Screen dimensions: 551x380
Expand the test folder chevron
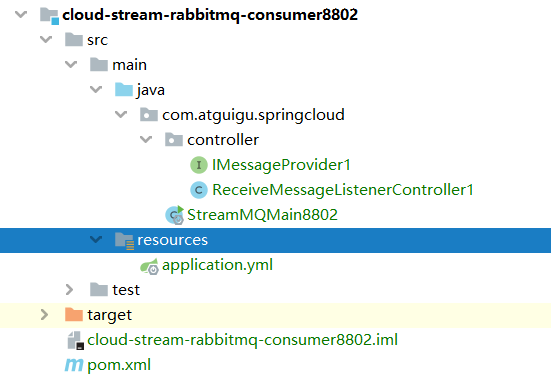coord(70,290)
